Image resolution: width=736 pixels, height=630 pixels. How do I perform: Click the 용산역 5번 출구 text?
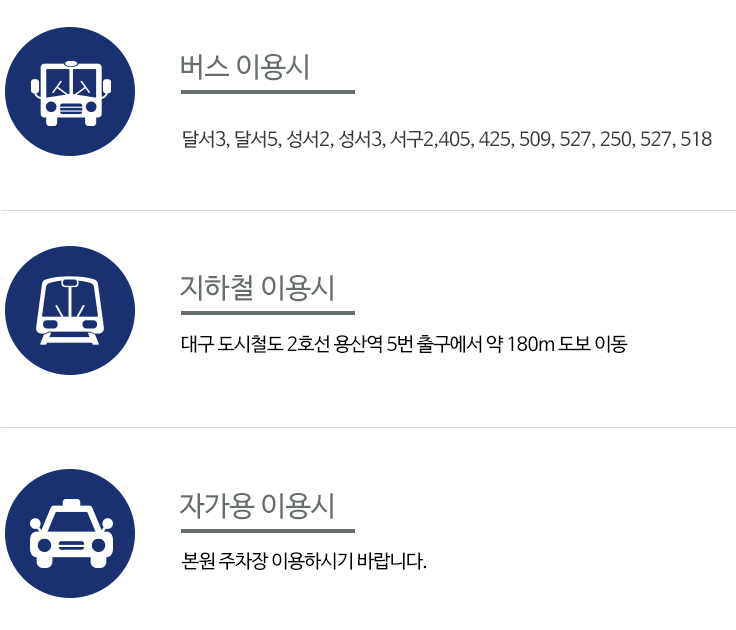pos(389,344)
